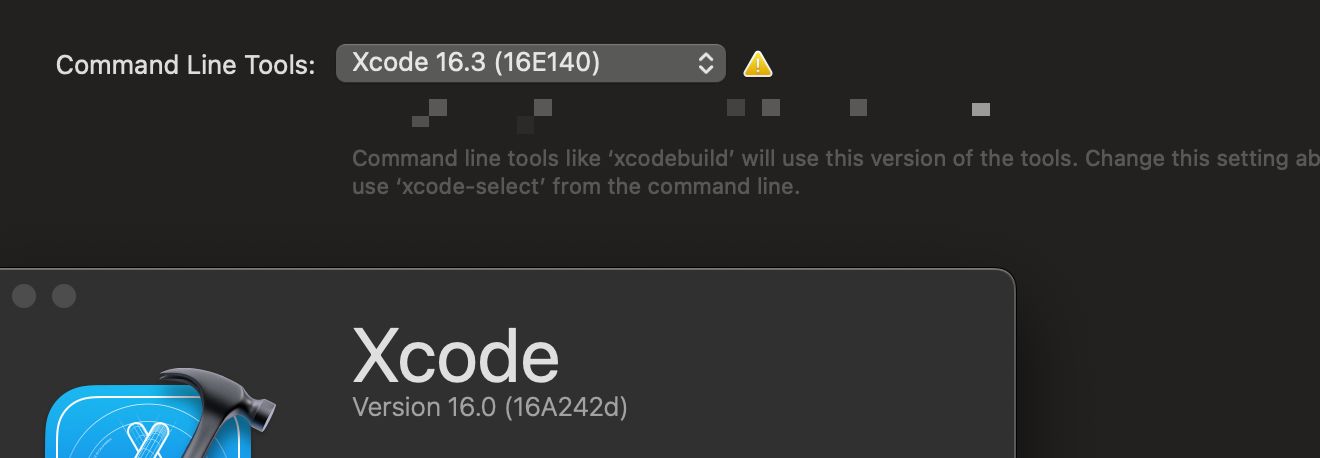Click the "Command Line Tools:" label
This screenshot has height=458, width=1320.
[x=185, y=65]
